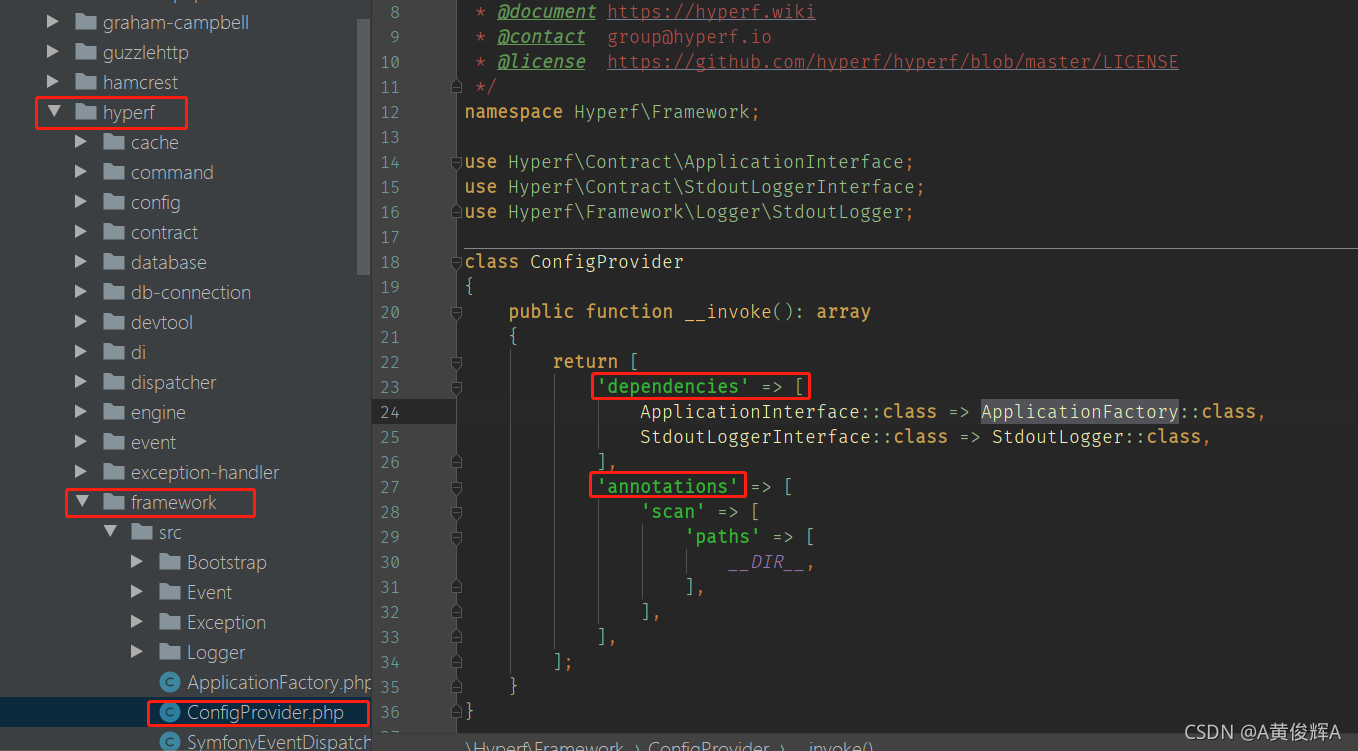Select the cache folder icon
The width and height of the screenshot is (1358, 751).
pos(113,142)
